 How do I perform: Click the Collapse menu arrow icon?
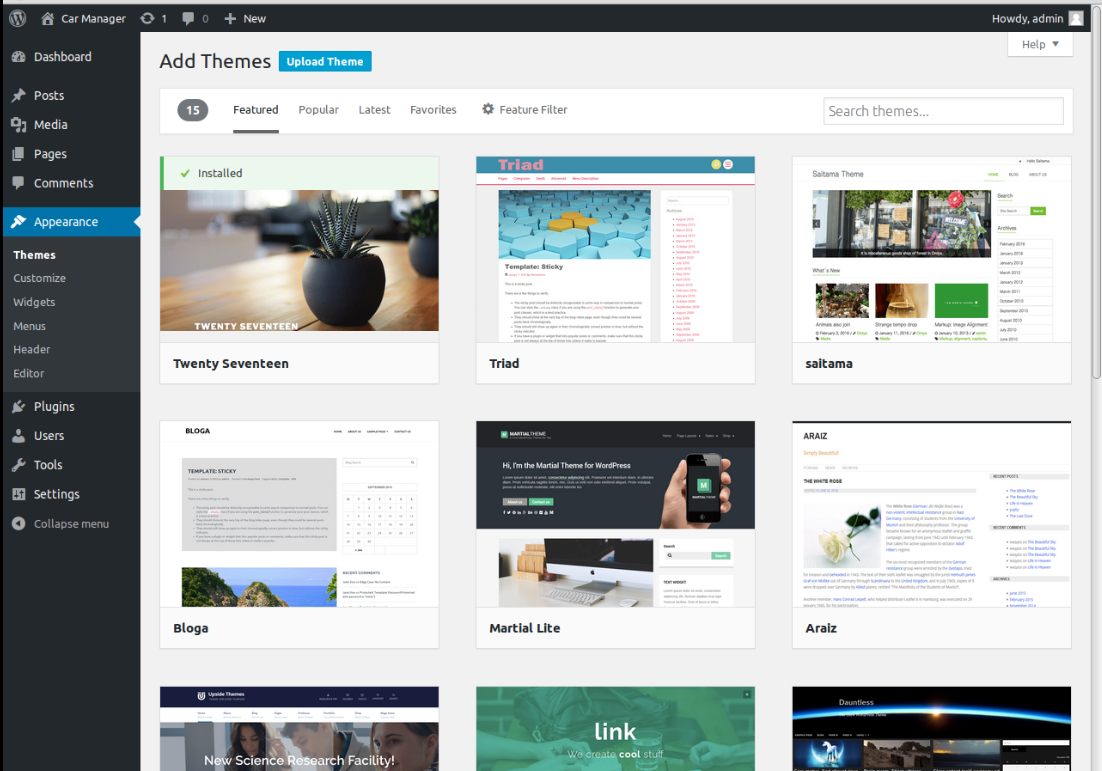click(x=19, y=524)
